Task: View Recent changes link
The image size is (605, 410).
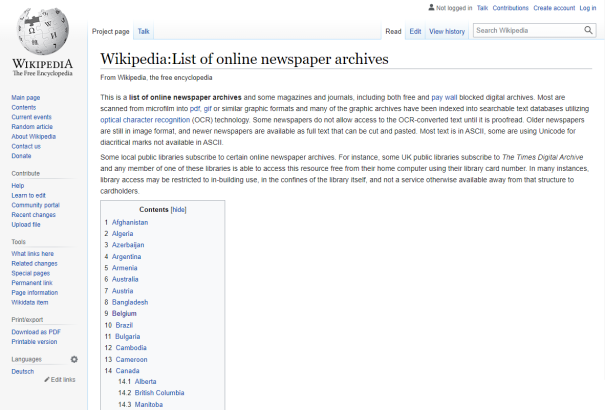Action: point(34,214)
